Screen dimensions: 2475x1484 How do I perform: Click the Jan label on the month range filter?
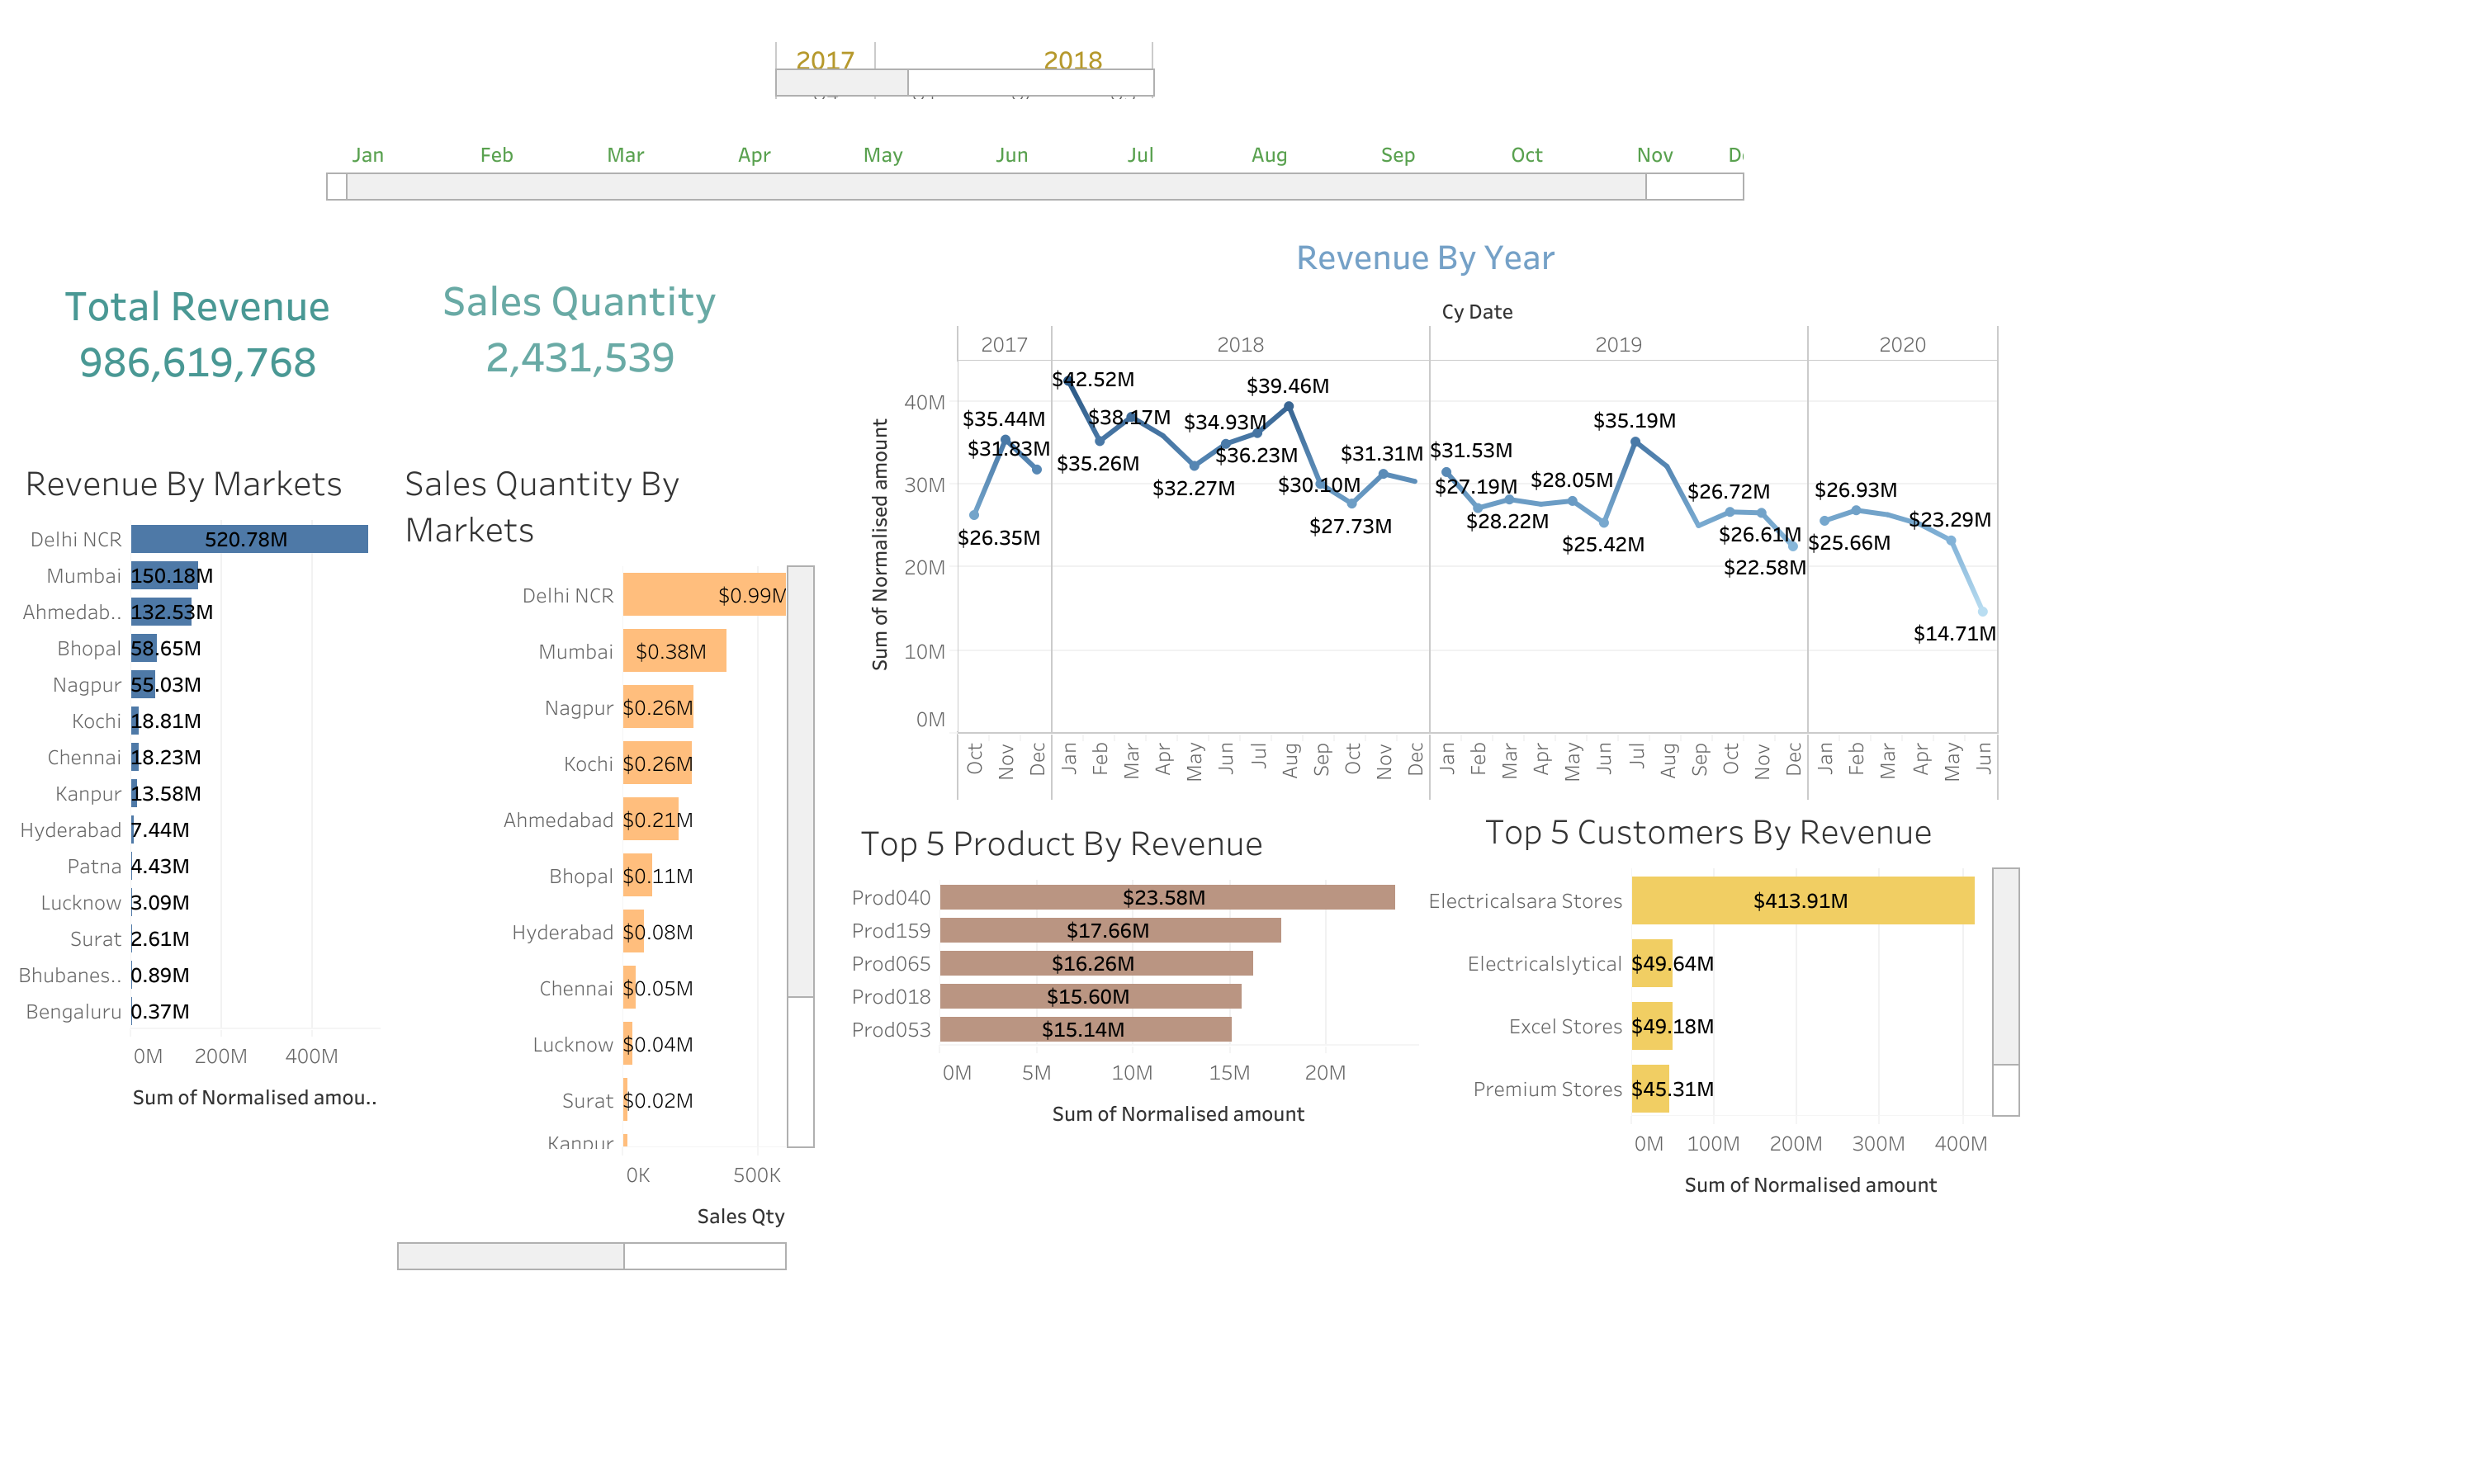click(368, 155)
